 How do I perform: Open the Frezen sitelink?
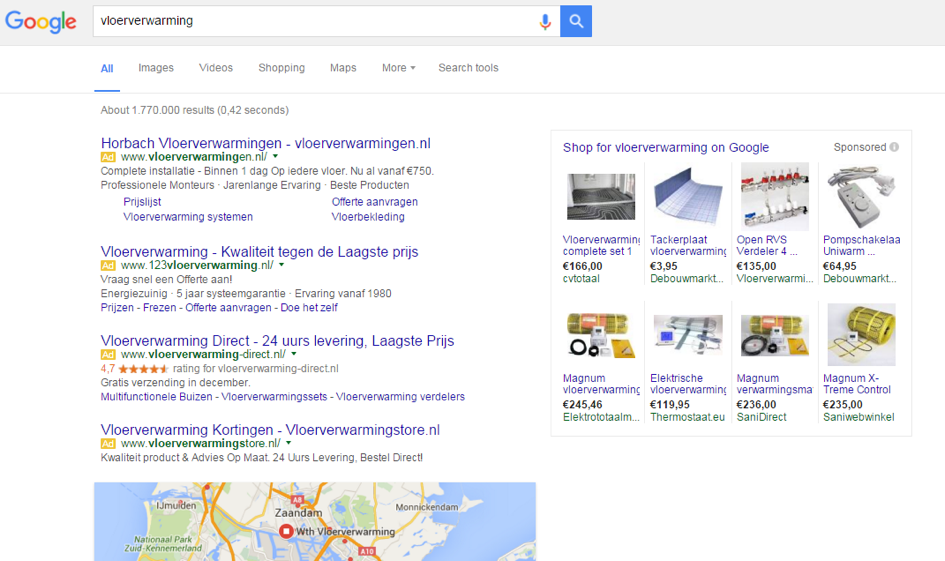click(159, 308)
